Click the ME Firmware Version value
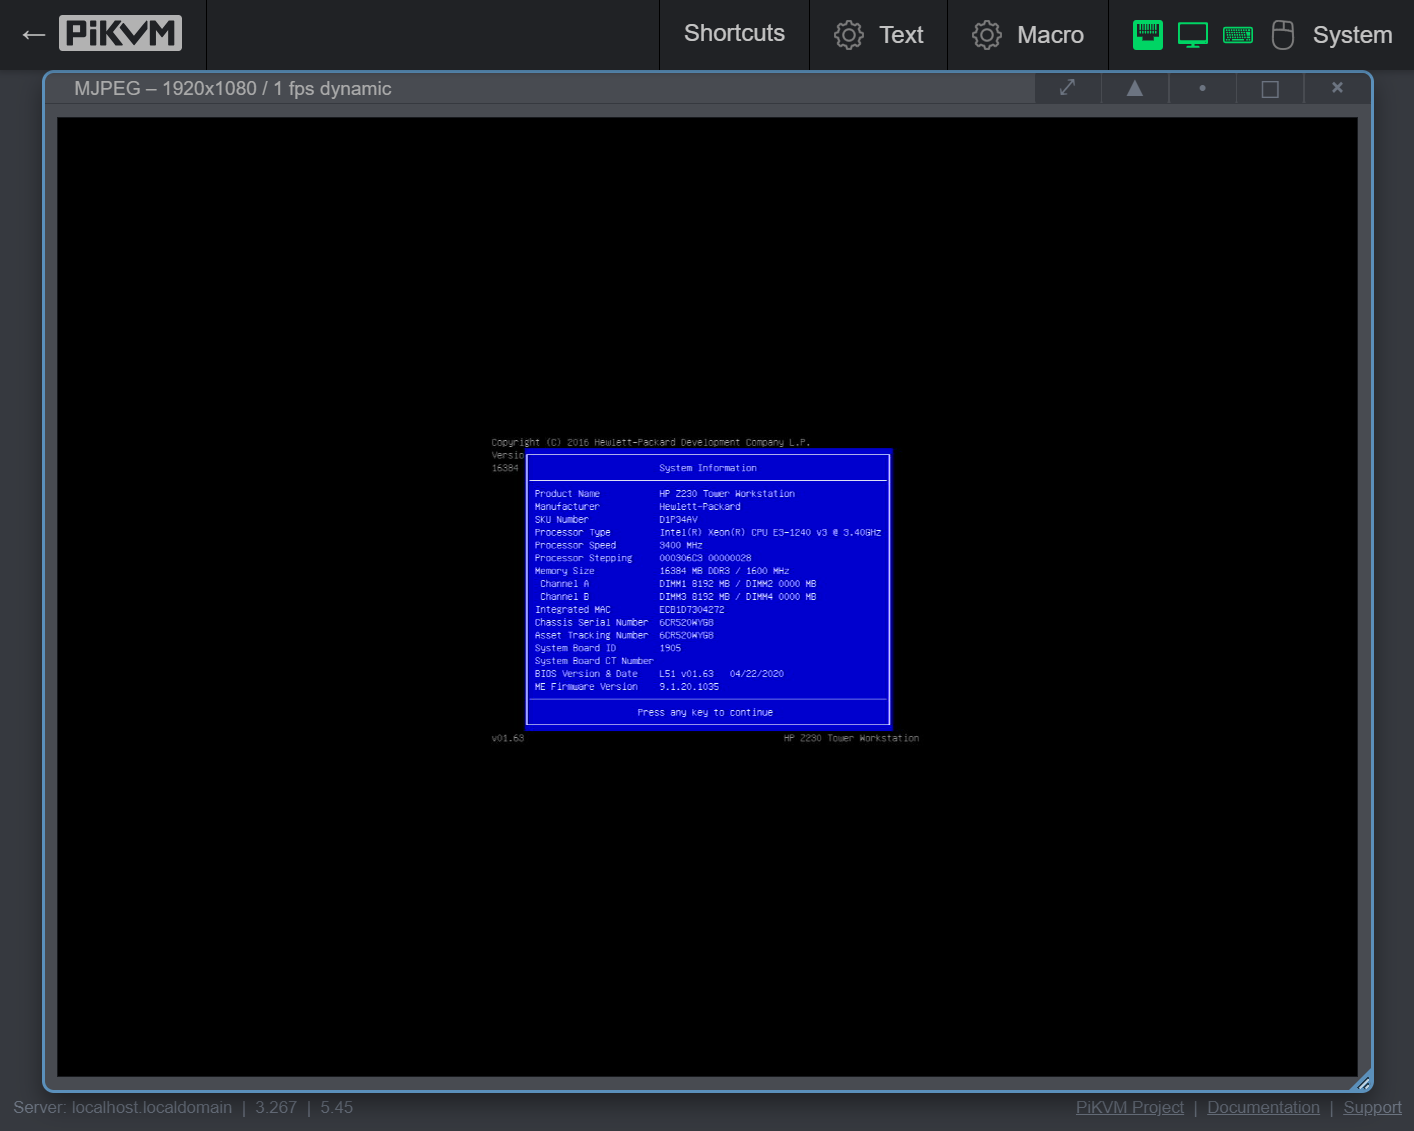 (x=689, y=687)
